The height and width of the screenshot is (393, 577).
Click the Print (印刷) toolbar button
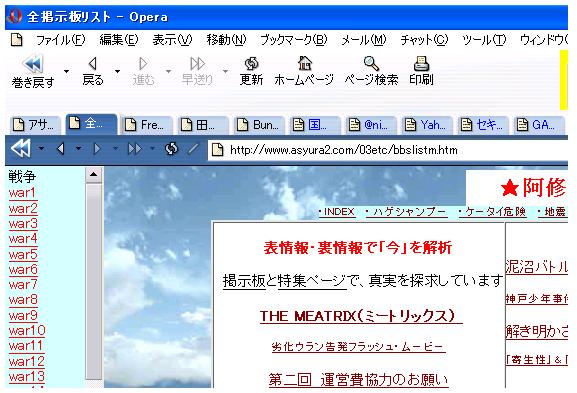[x=421, y=71]
